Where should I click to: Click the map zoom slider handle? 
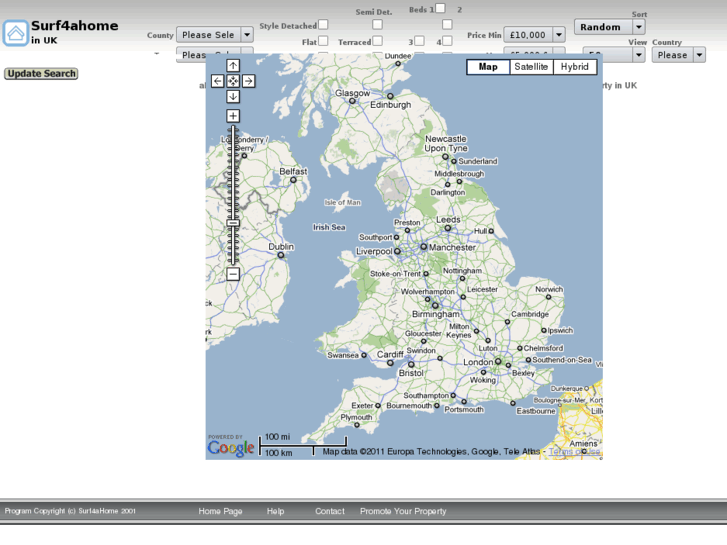[233, 223]
